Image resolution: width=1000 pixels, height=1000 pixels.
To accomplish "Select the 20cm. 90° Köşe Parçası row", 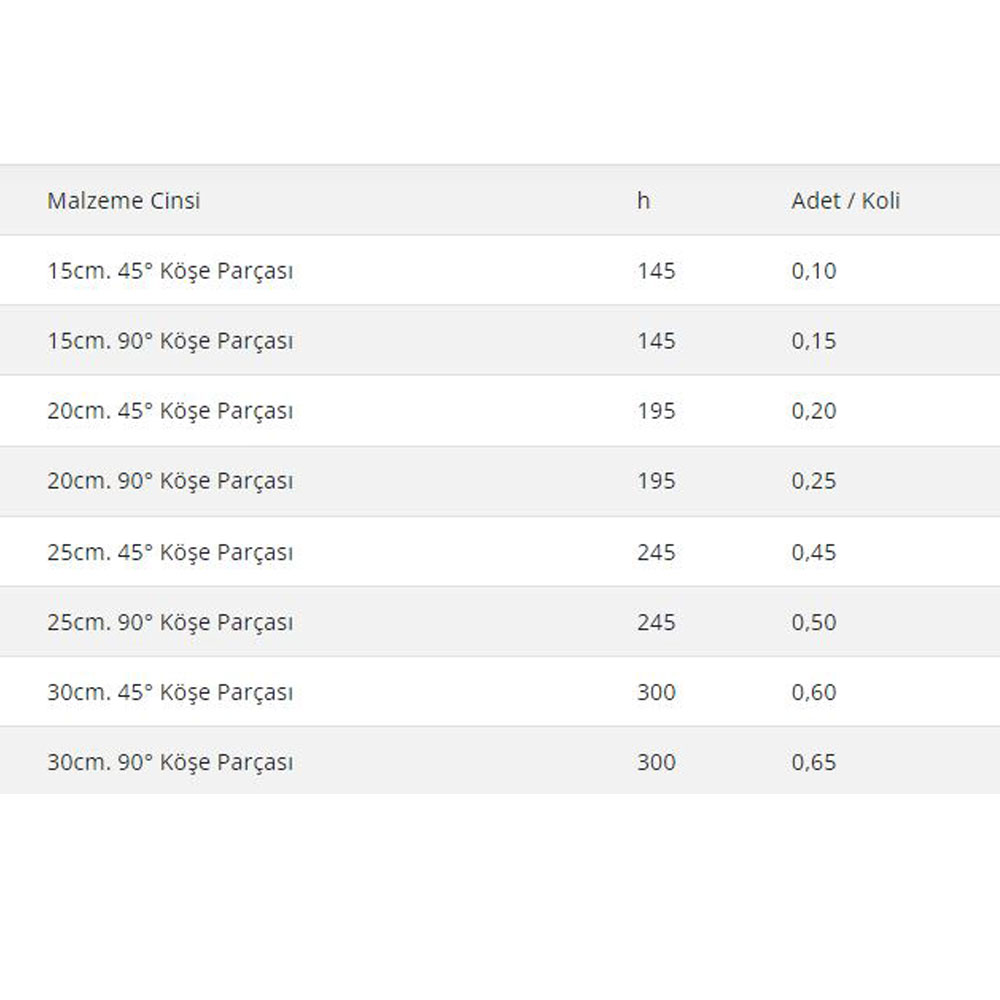I will 500,481.
